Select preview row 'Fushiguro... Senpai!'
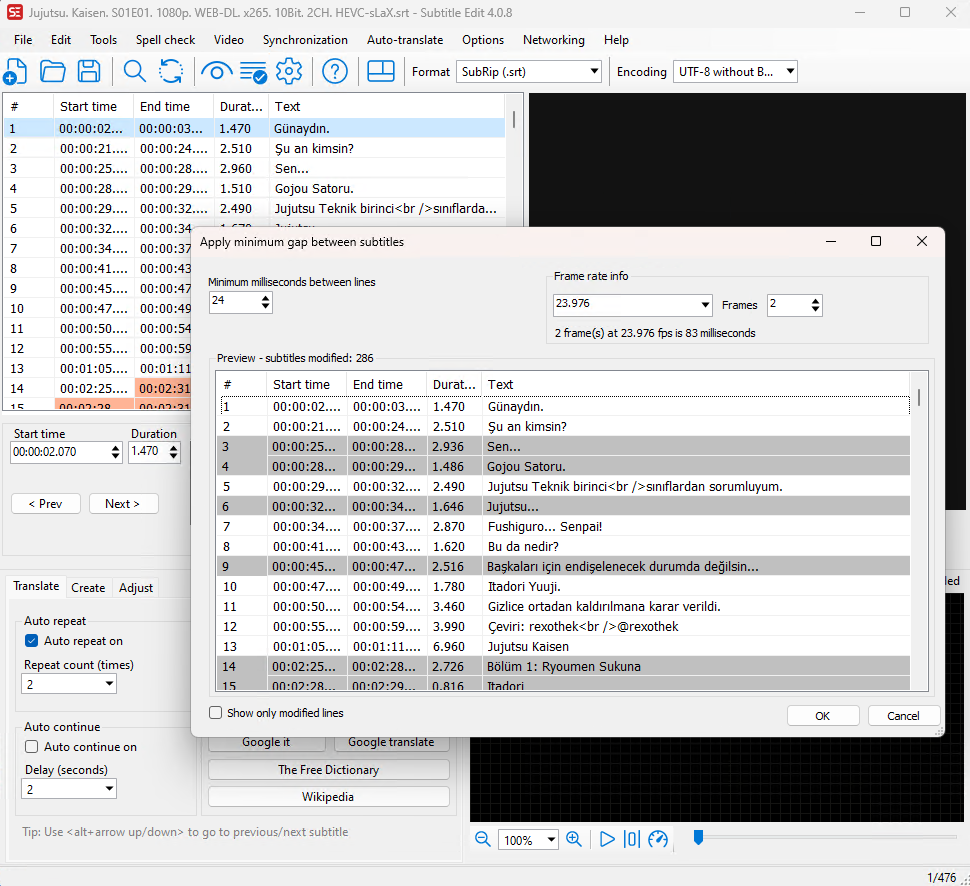Viewport: 970px width, 886px height. tap(563, 527)
